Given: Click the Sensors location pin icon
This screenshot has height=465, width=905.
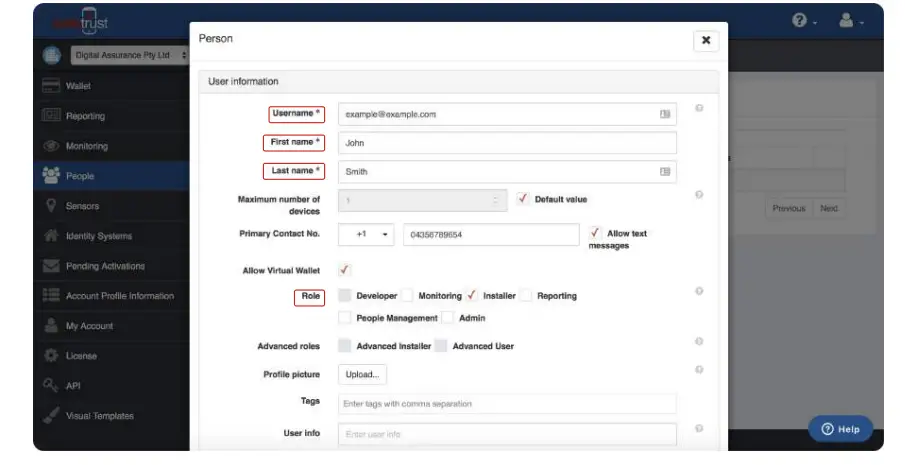Looking at the screenshot, I should [x=51, y=206].
